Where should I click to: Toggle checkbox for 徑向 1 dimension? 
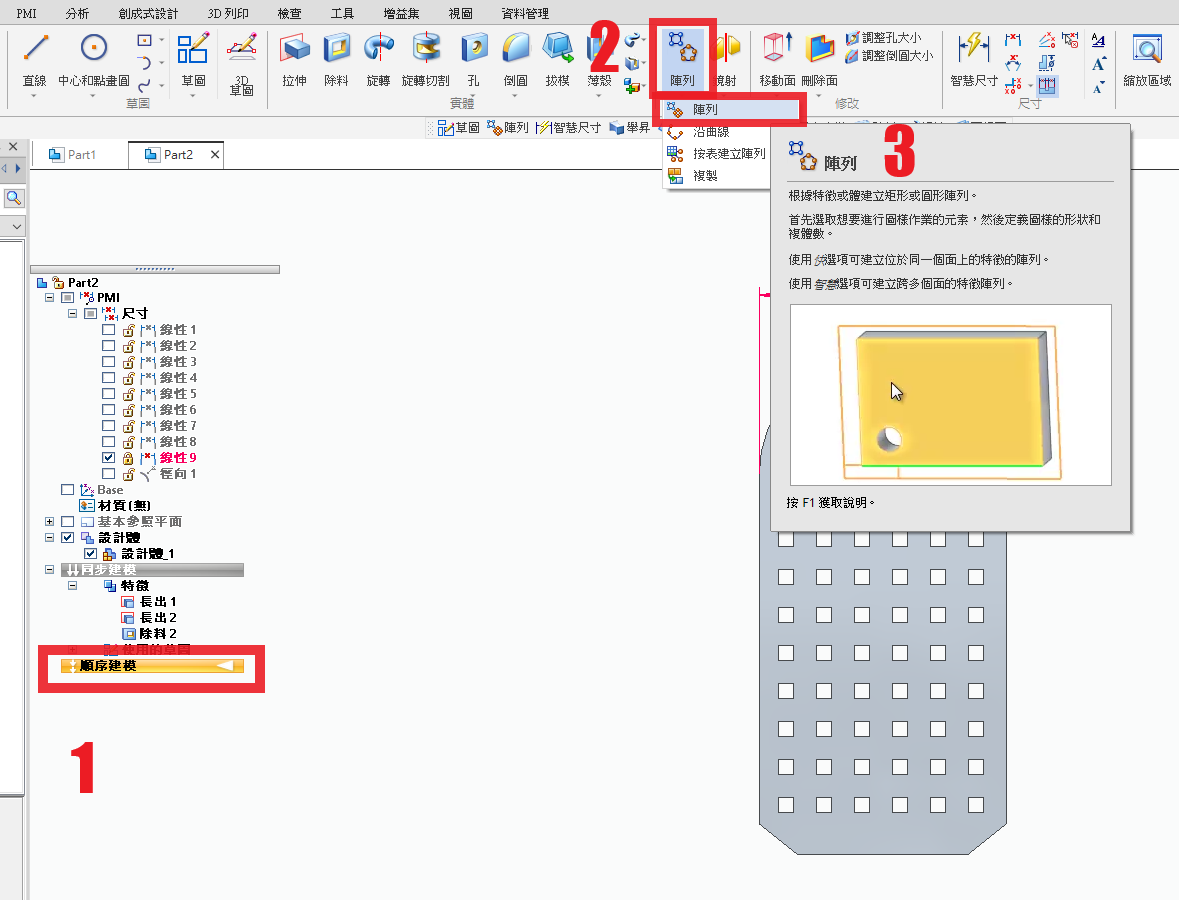click(x=108, y=474)
